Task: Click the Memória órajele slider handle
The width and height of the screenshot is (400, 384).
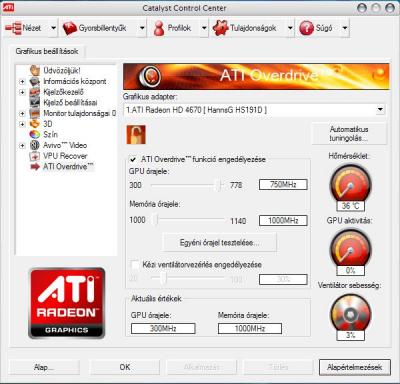Action: 156,220
